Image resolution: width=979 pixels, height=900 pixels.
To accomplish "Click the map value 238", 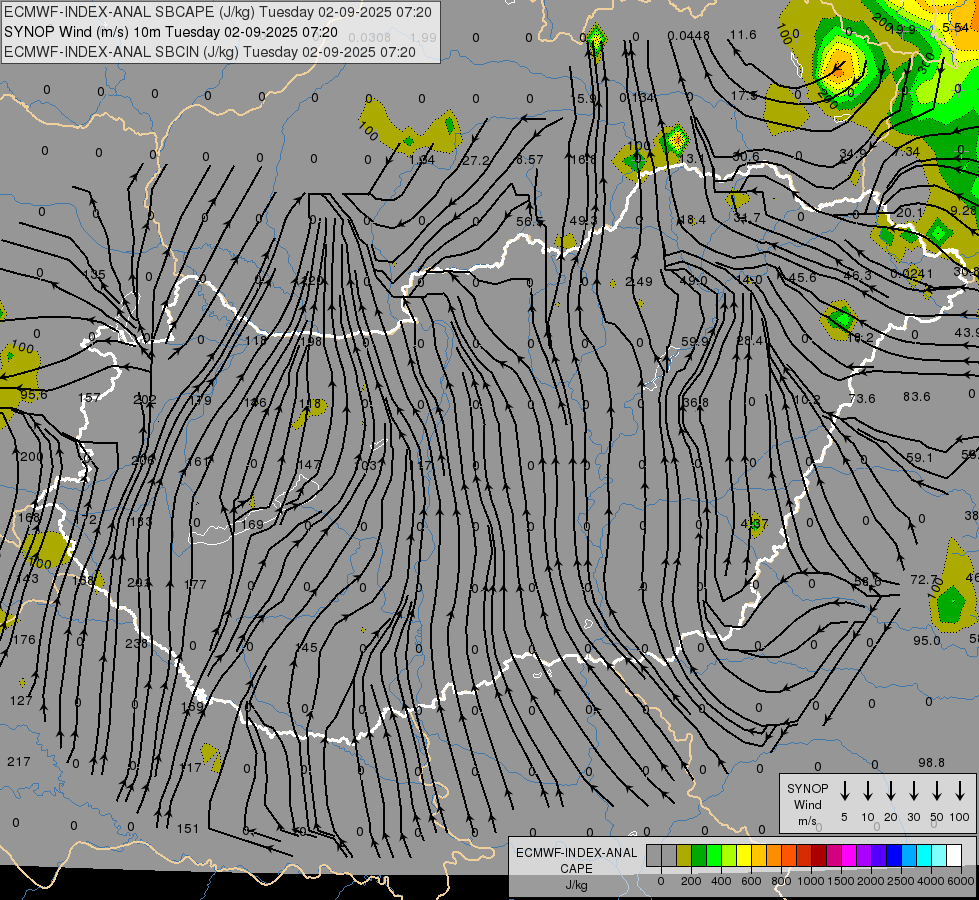I will [136, 643].
